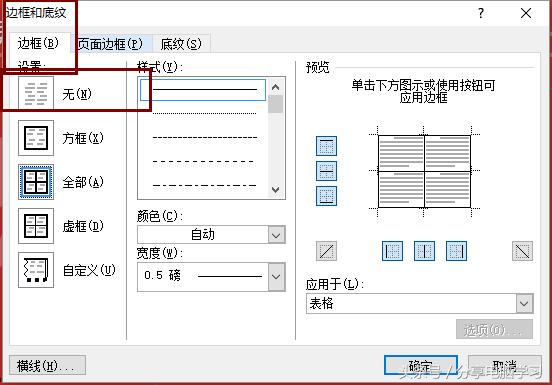Click the 全部(A) label text
Image resolution: width=552 pixels, height=385 pixels.
(x=83, y=182)
